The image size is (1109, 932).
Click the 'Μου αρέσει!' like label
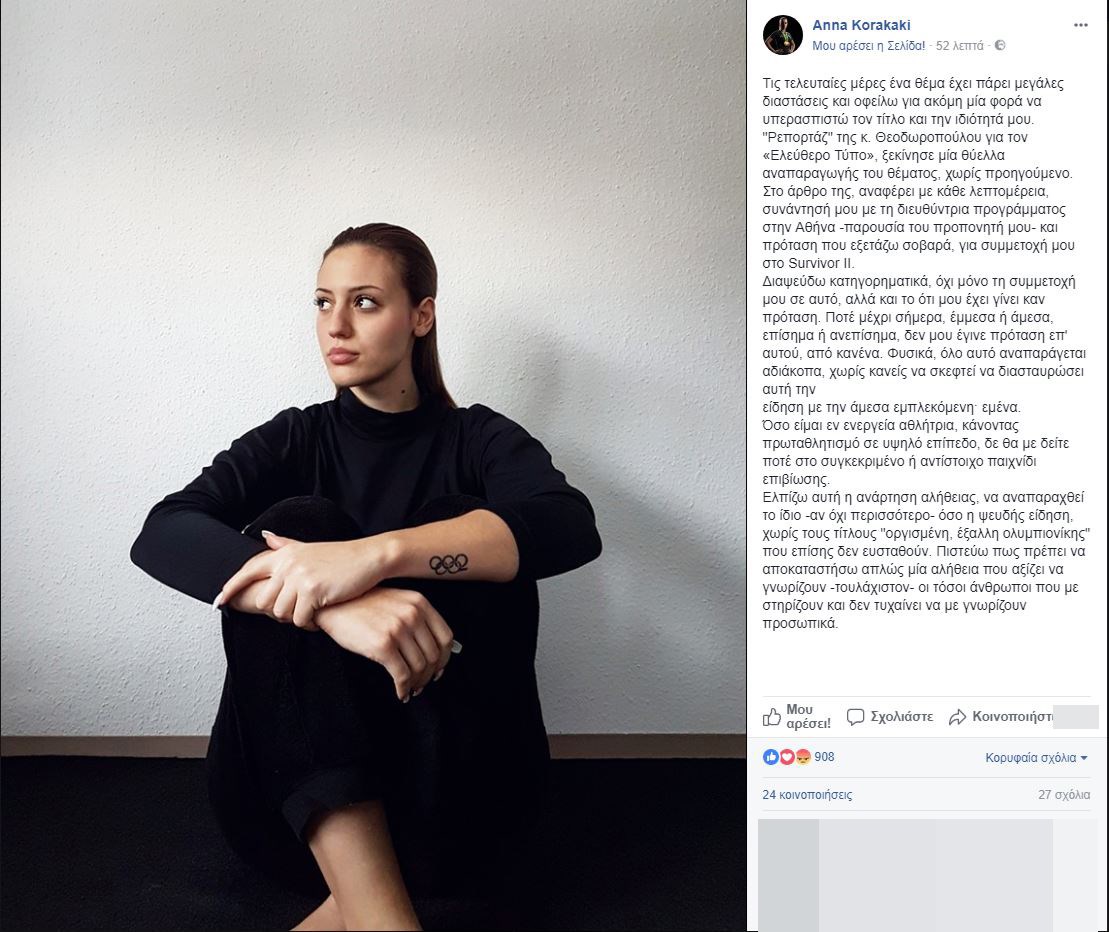808,716
